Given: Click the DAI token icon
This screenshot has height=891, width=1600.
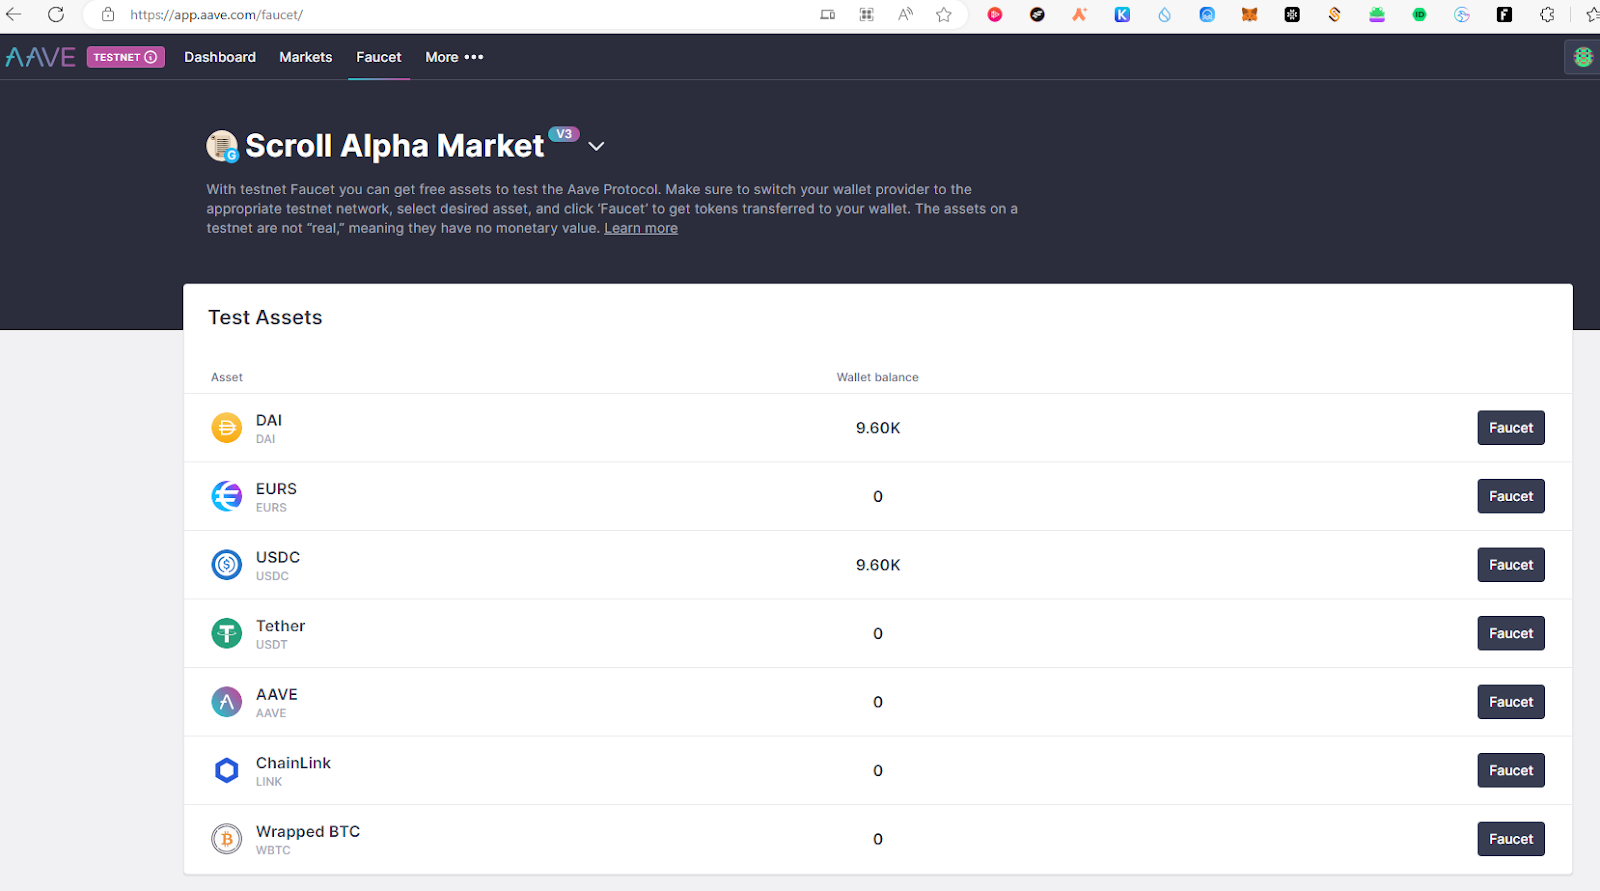Looking at the screenshot, I should [227, 428].
